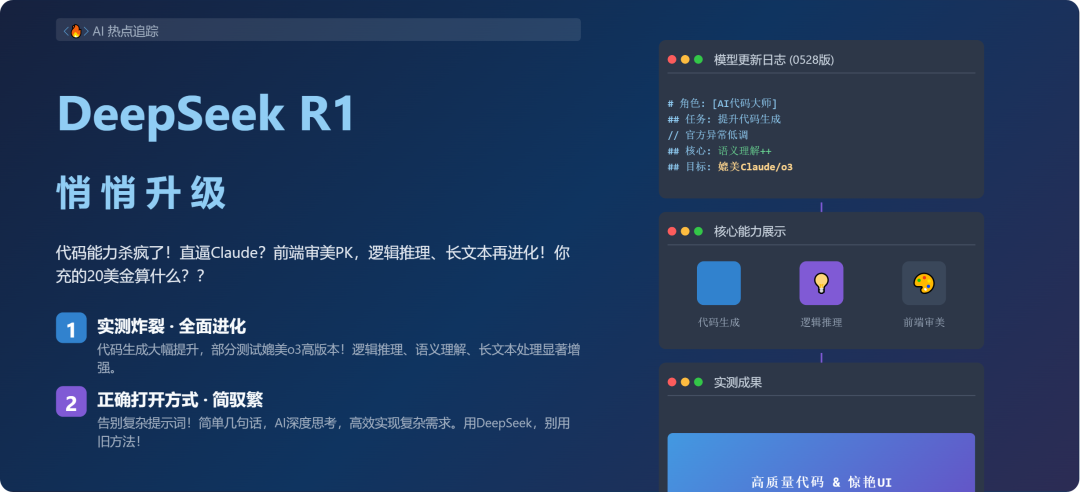Viewport: 1080px width, 492px height.
Task: Click the green dot in the 实测成果 window
Action: click(698, 382)
